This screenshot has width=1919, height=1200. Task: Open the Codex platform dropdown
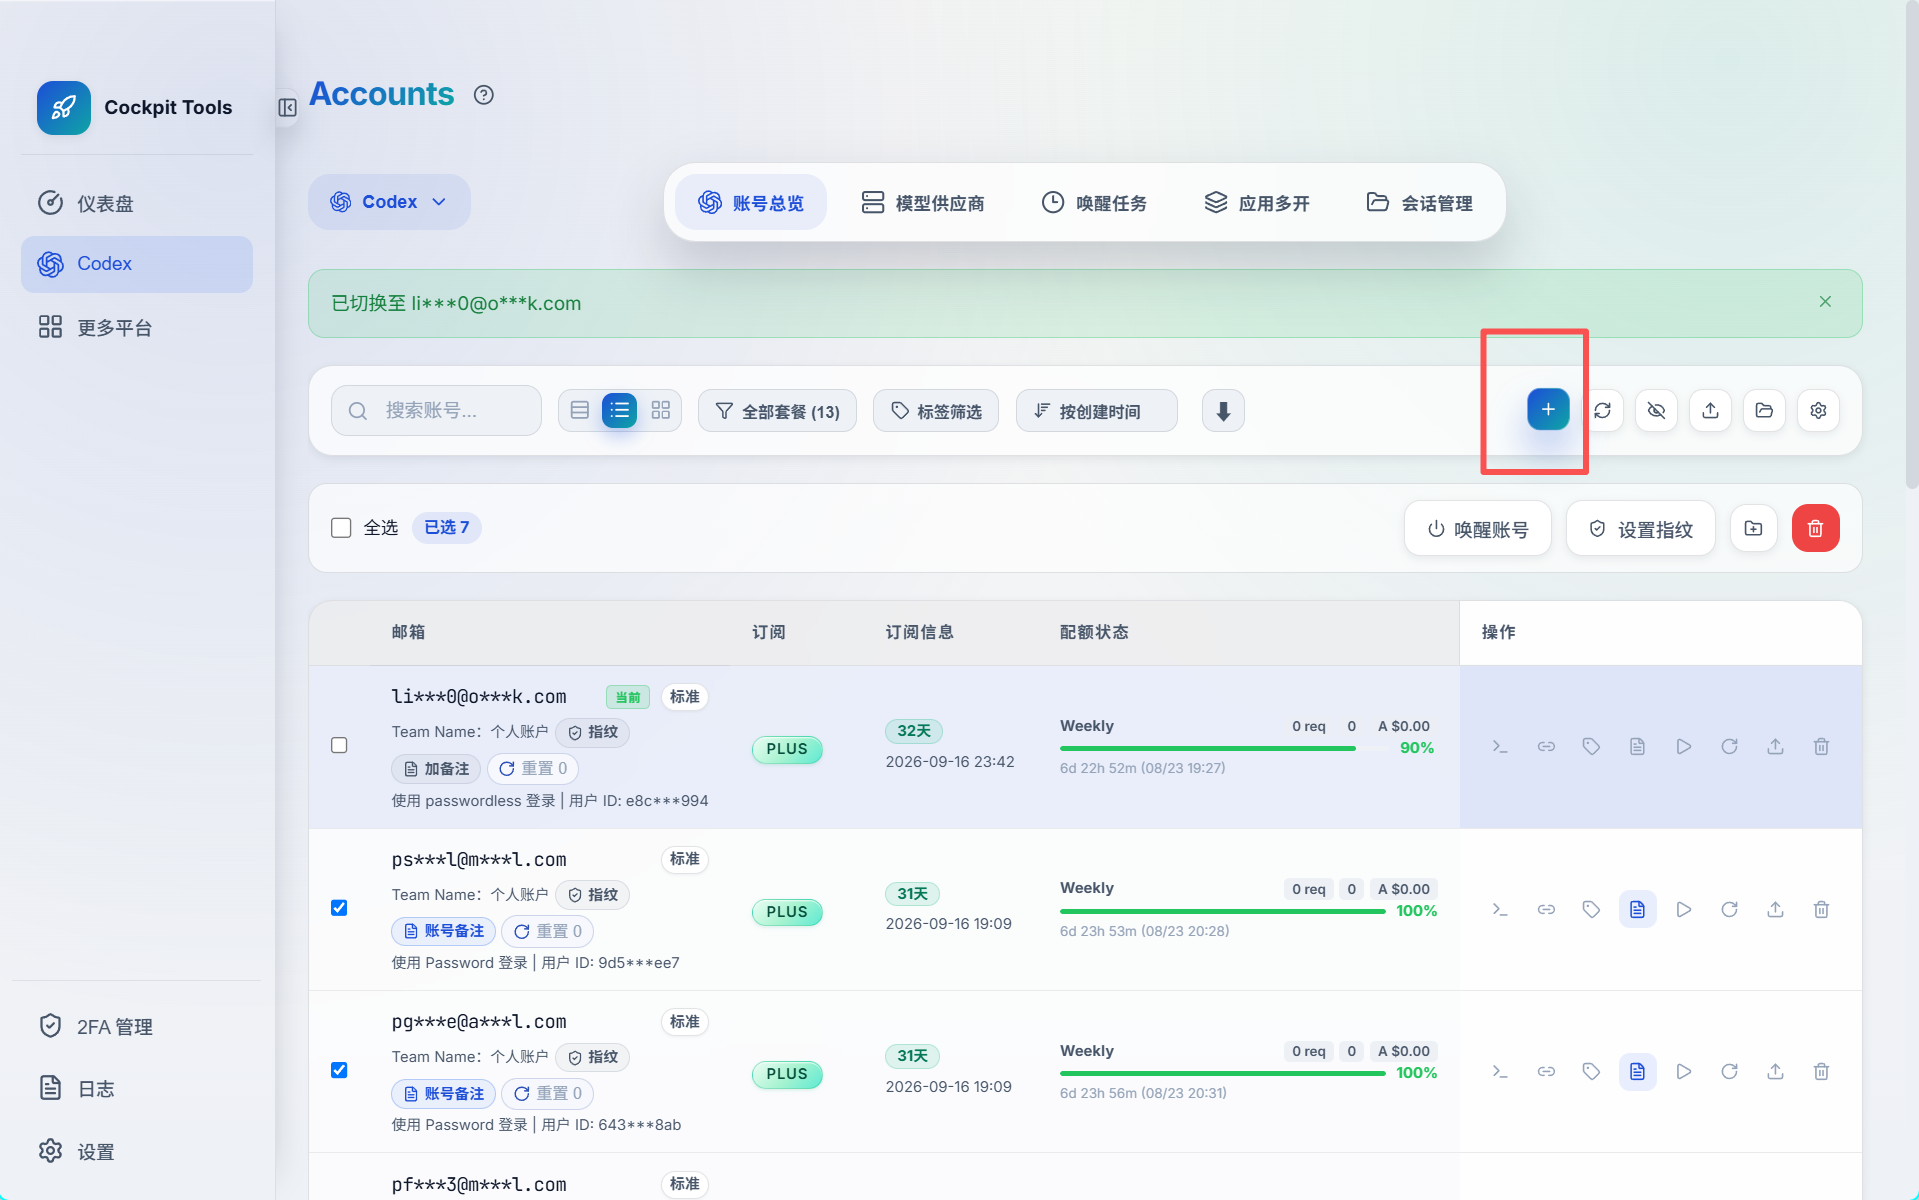coord(389,202)
